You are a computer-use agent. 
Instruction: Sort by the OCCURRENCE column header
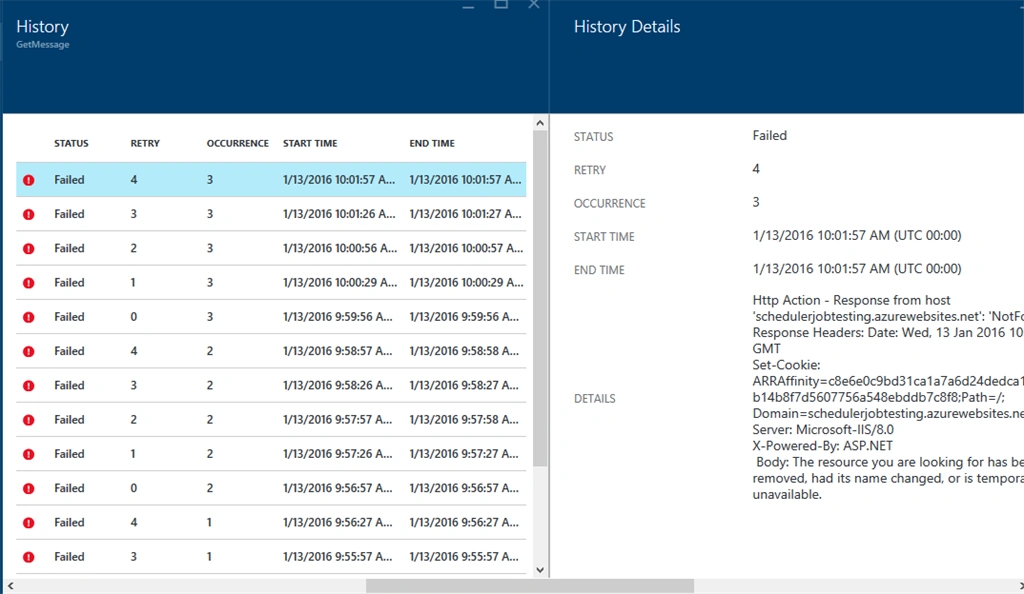(x=238, y=144)
